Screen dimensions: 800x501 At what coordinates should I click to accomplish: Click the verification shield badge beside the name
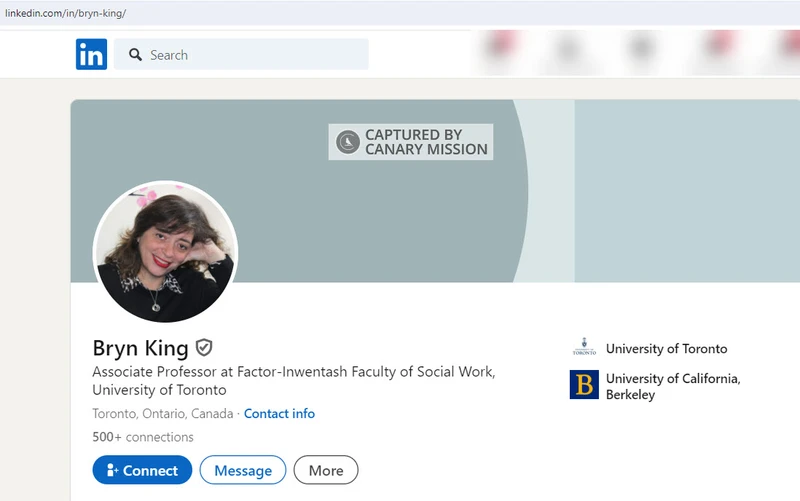coord(204,347)
